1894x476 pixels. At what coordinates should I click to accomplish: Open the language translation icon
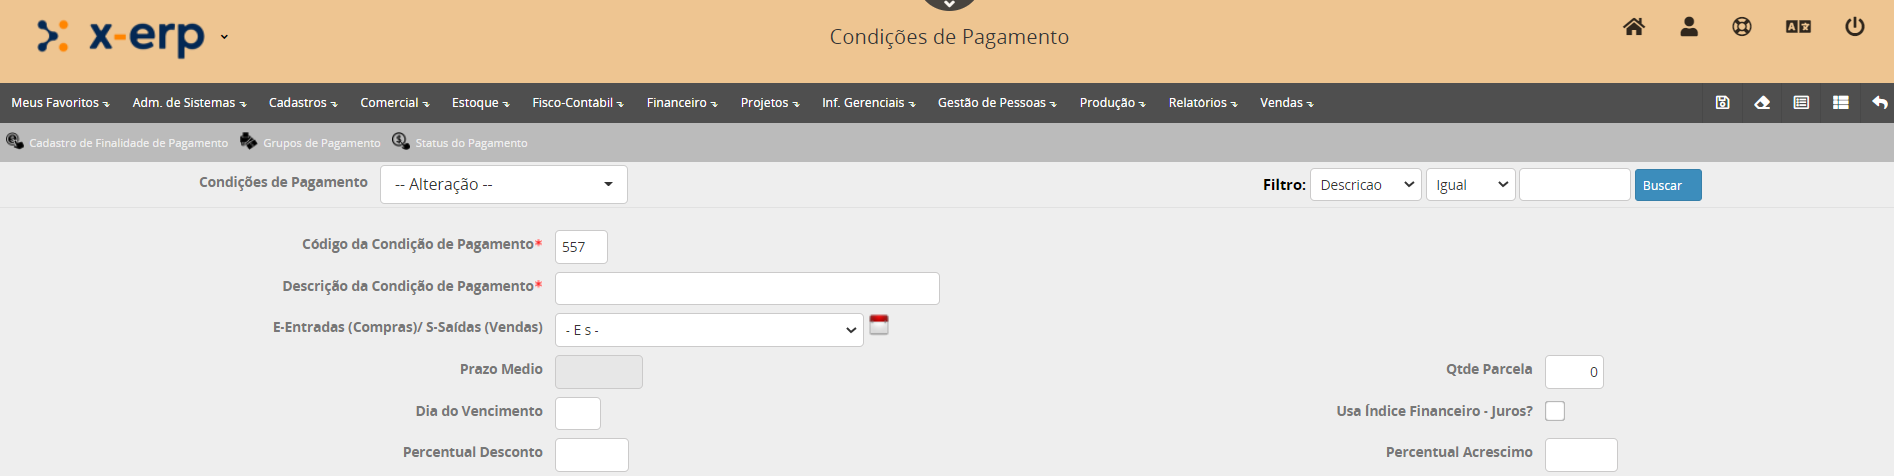click(1798, 27)
